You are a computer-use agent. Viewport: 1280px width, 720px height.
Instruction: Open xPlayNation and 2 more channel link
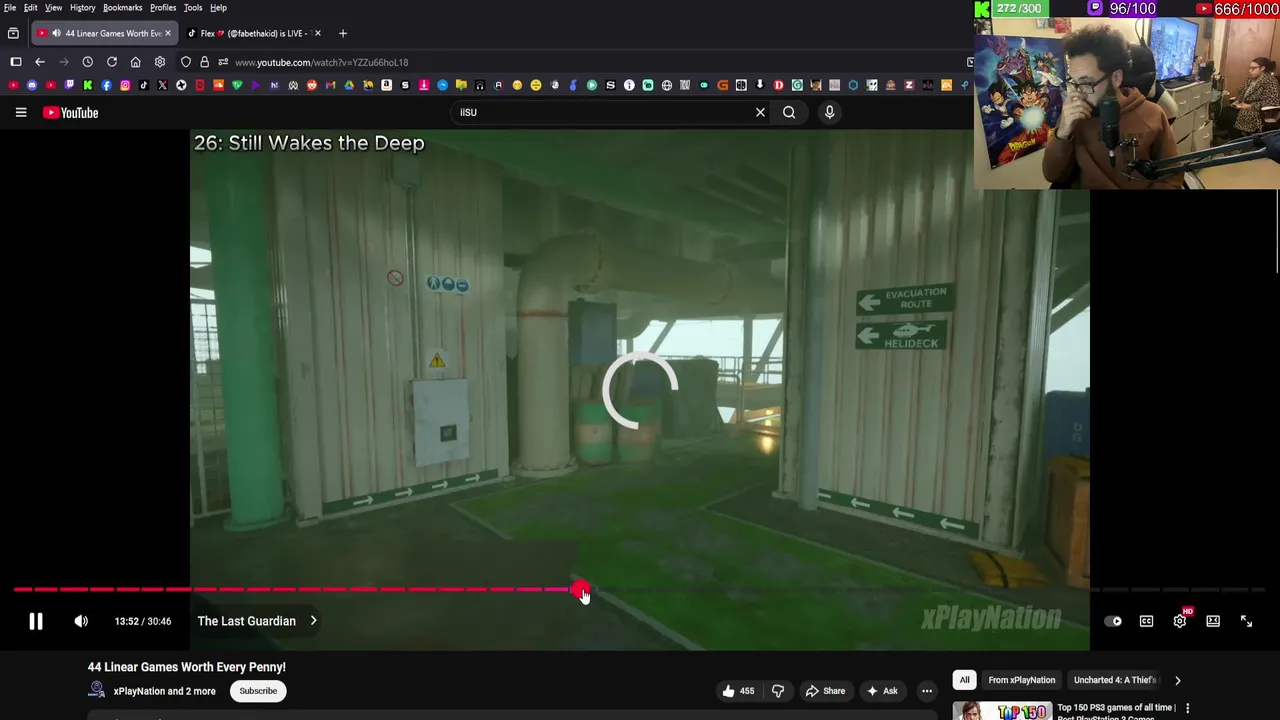[x=164, y=691]
